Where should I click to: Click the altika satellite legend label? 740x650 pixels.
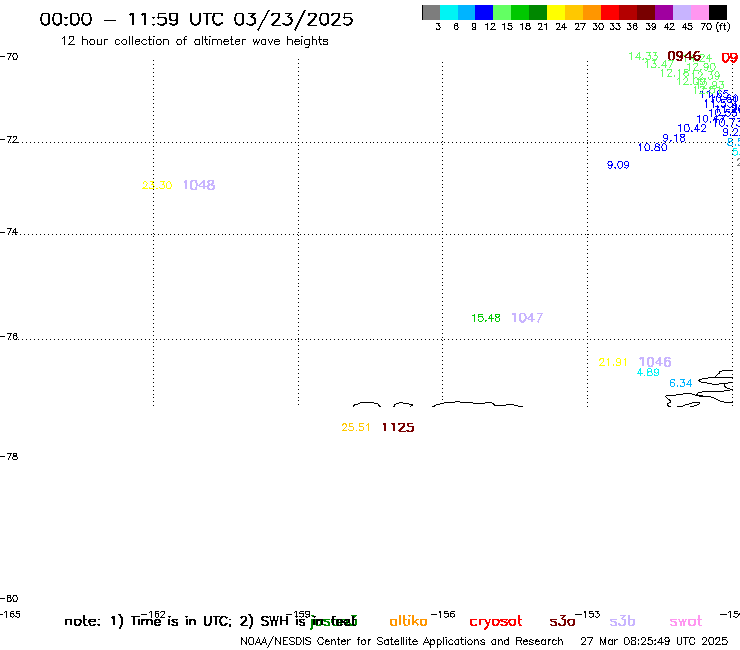[x=408, y=621]
